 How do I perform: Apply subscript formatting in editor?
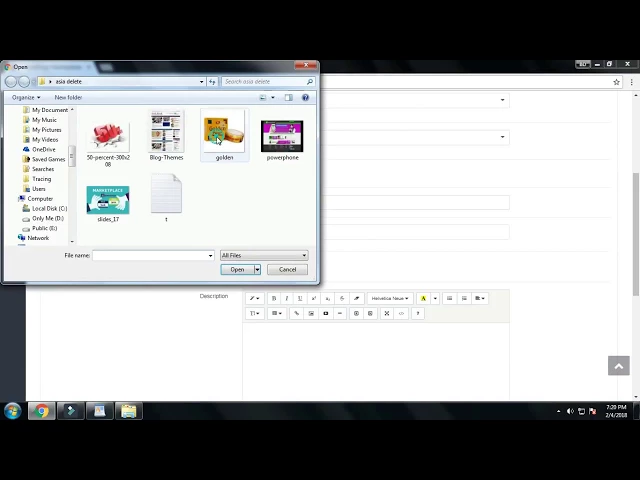pos(328,298)
